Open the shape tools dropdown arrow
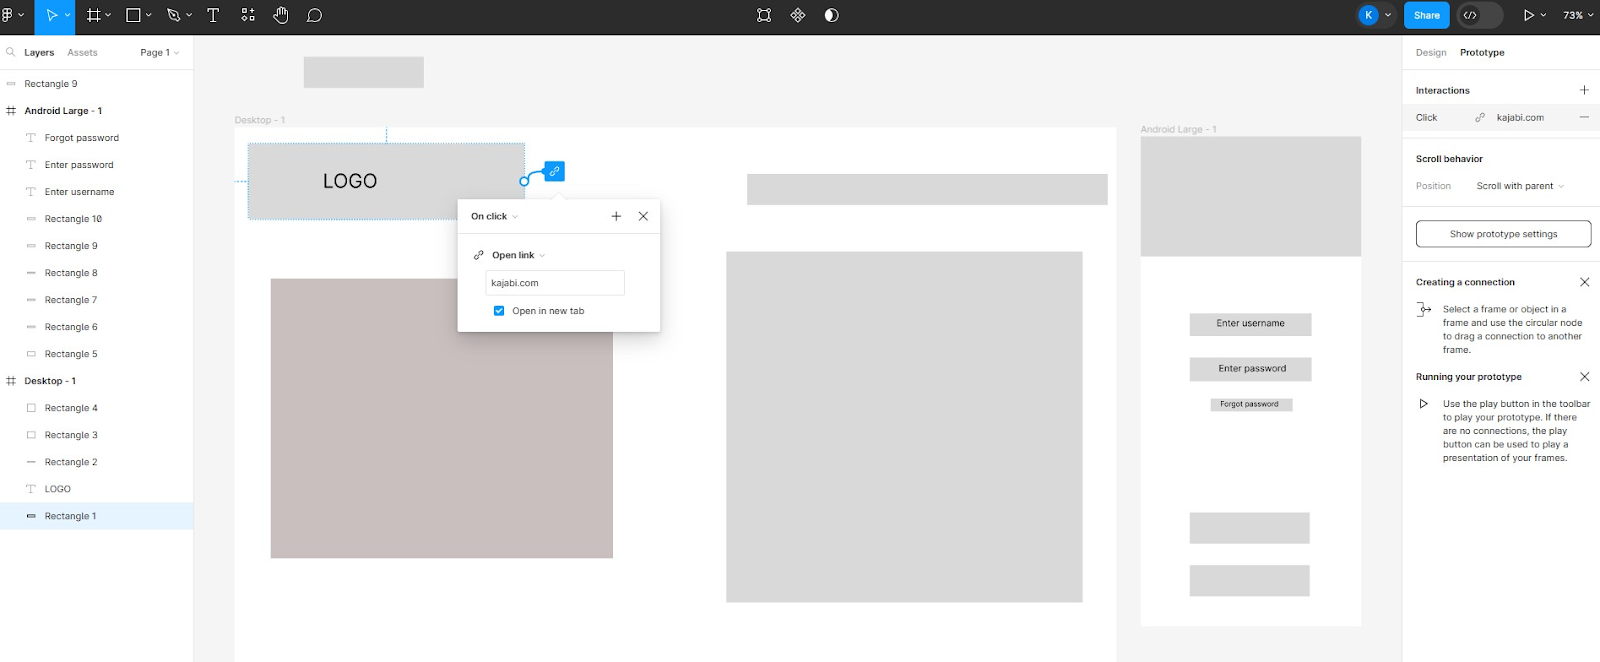The image size is (1600, 662). 149,15
